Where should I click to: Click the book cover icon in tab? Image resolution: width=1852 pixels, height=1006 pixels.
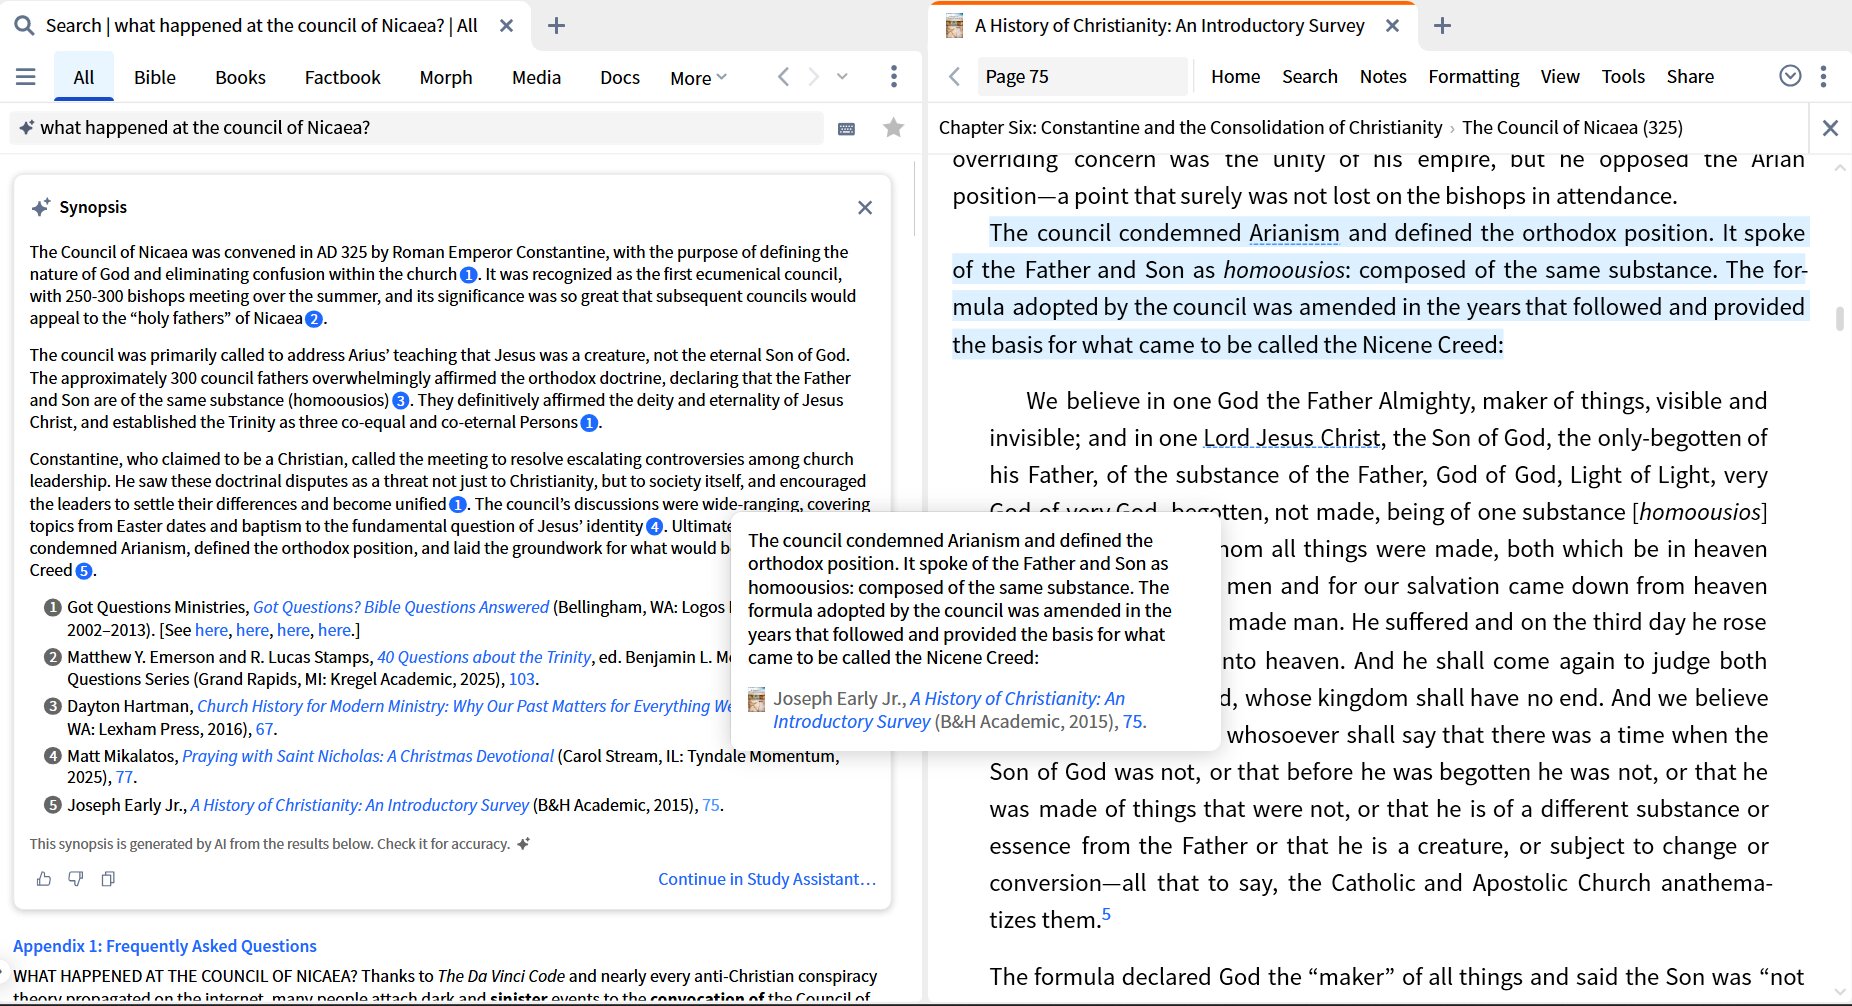tap(955, 26)
